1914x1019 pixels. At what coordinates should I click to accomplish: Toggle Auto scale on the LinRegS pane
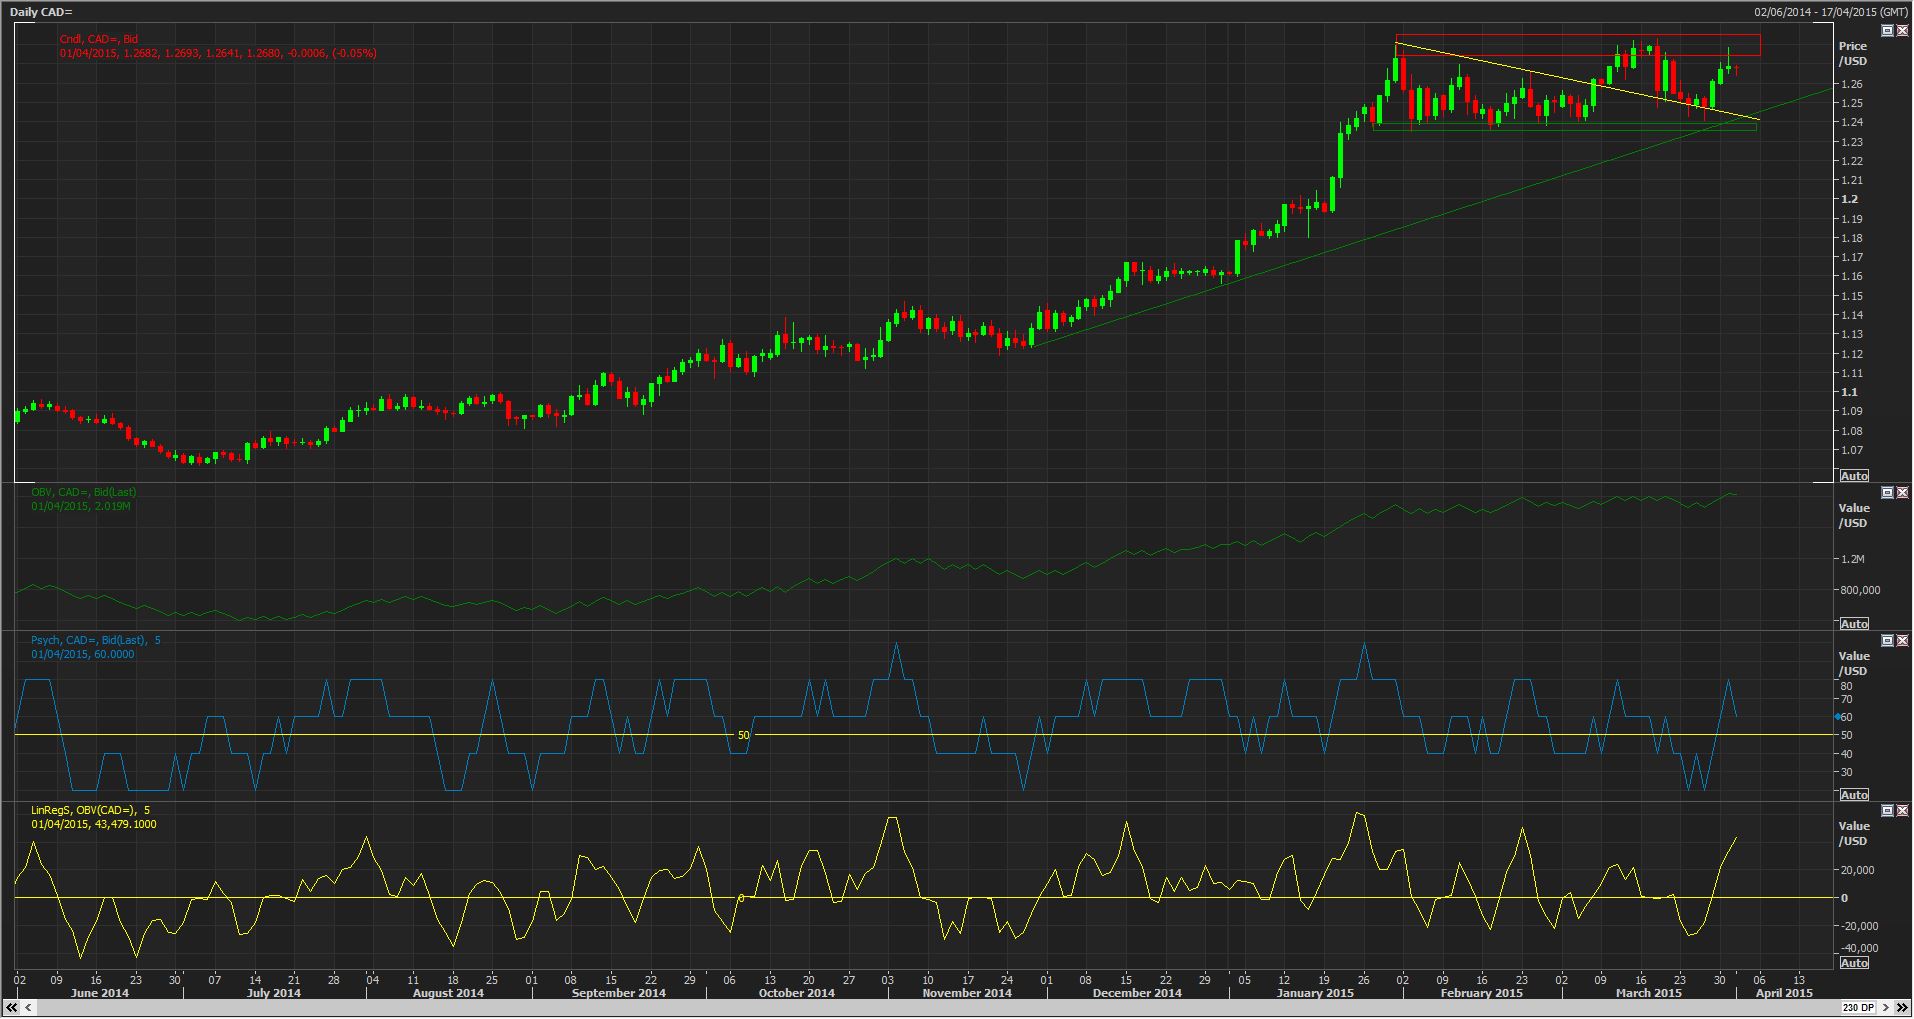(x=1854, y=963)
